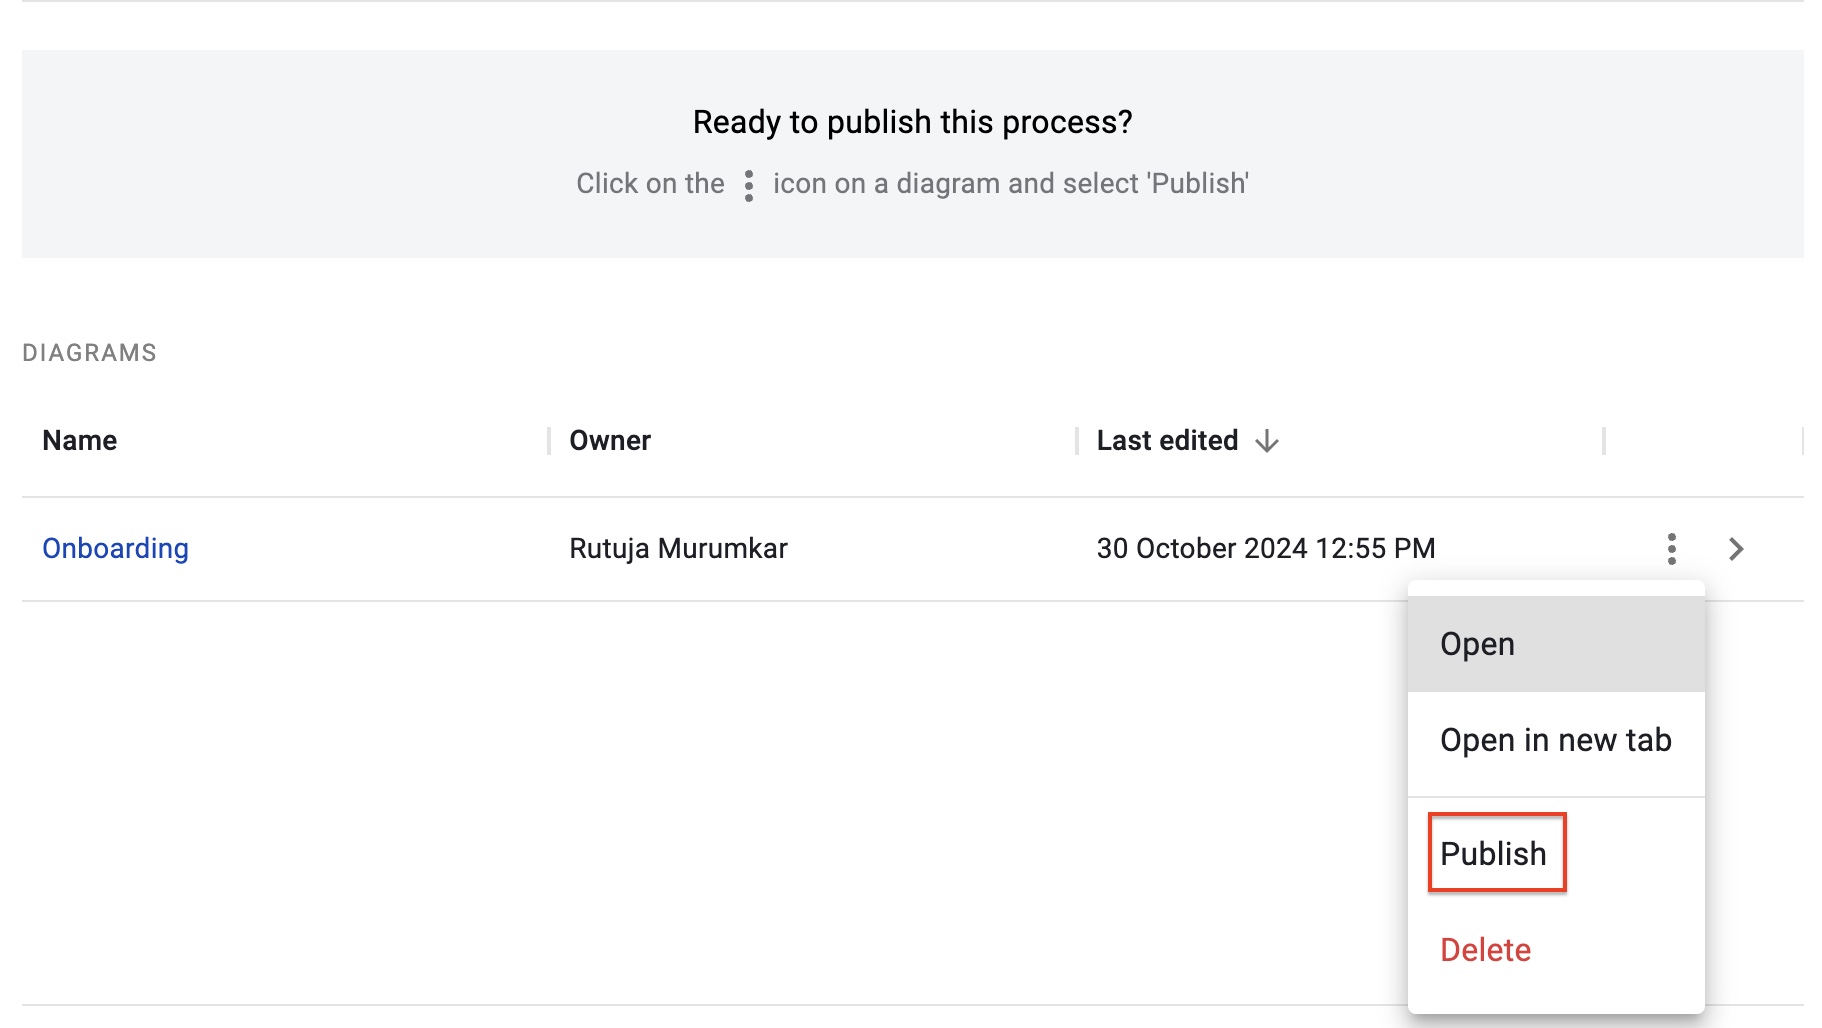Viewport: 1822px width, 1028px height.
Task: Select date 30 October 2024 12:55 PM
Action: (1266, 548)
